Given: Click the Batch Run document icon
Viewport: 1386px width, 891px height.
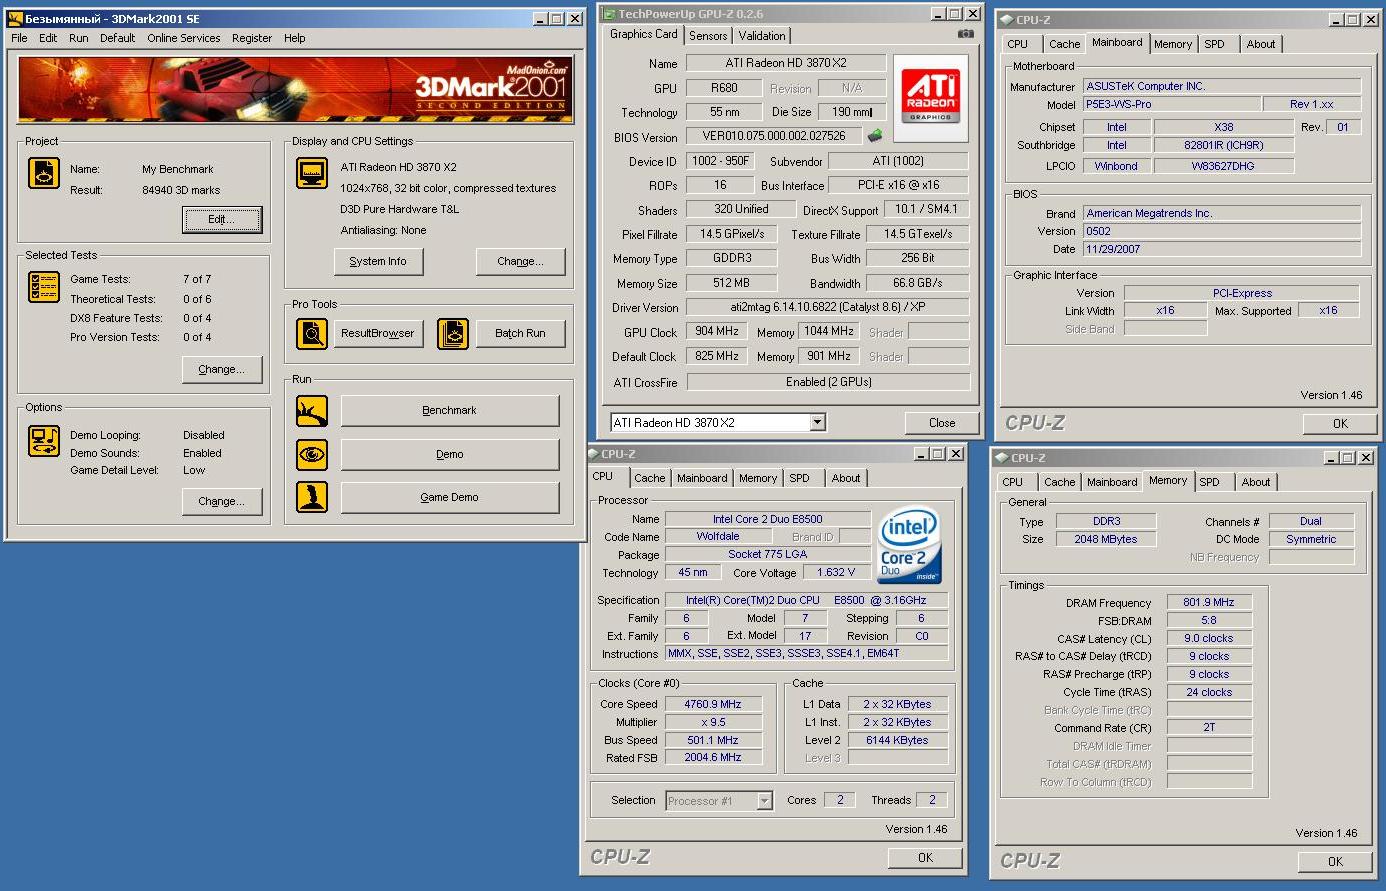Looking at the screenshot, I should (x=453, y=333).
